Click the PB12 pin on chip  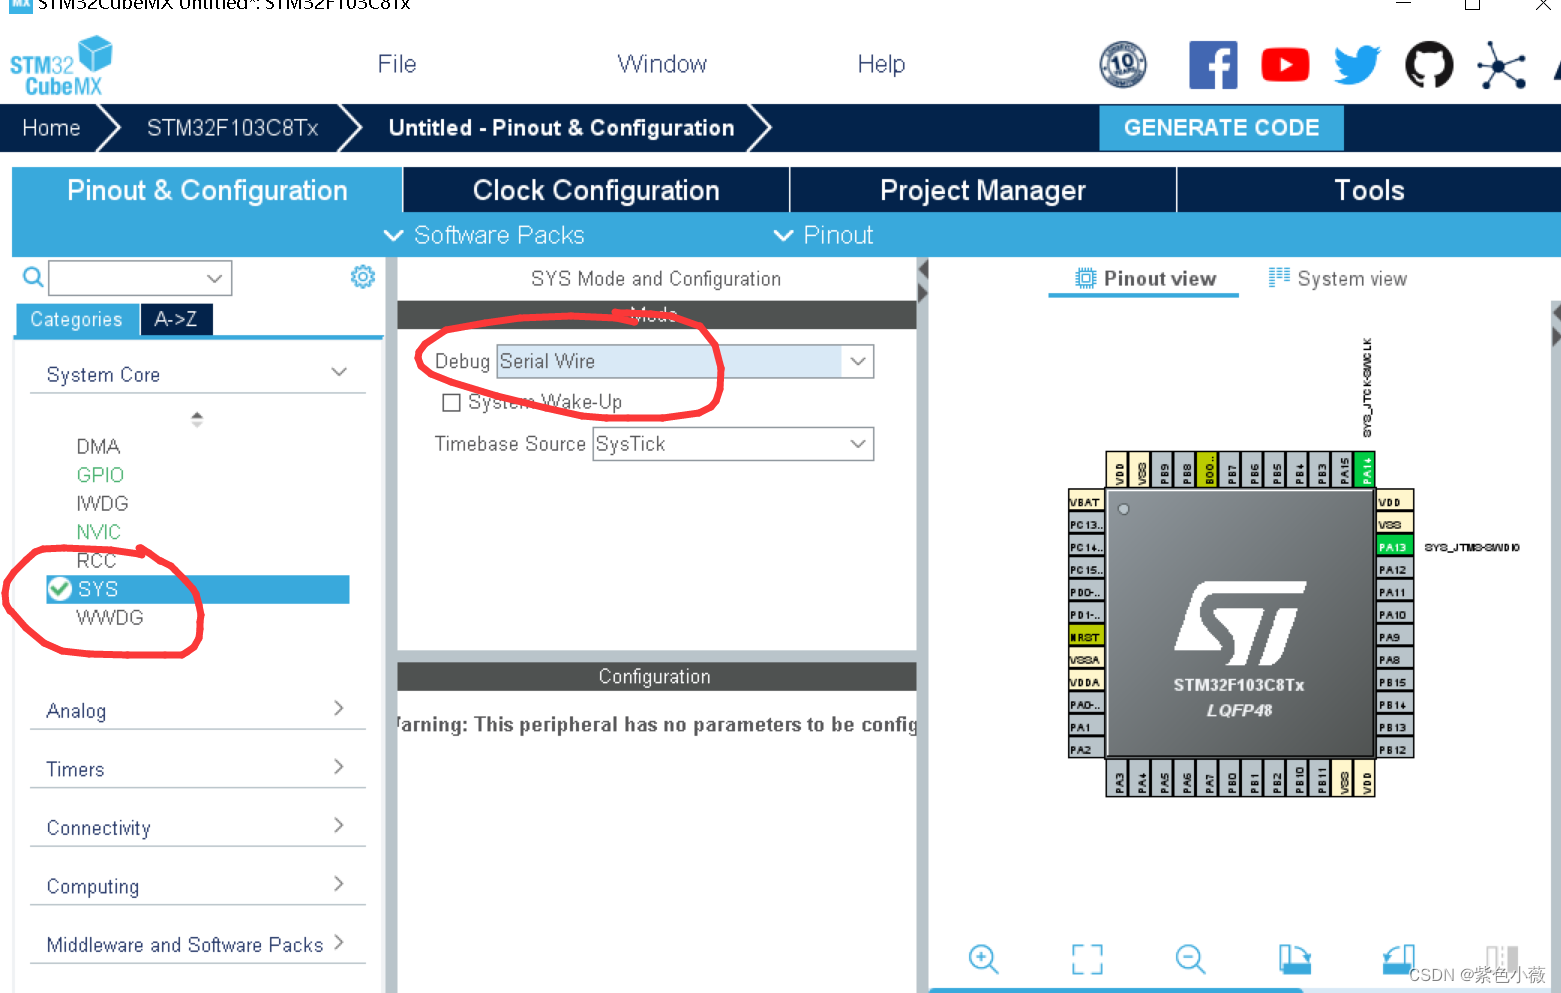[x=1394, y=749]
